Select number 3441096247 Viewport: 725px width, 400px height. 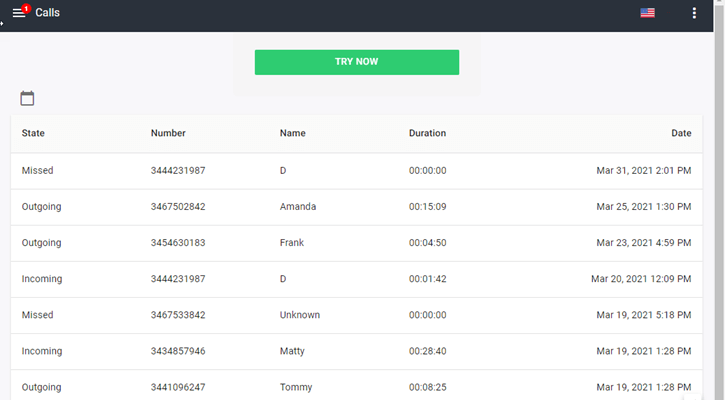click(178, 387)
